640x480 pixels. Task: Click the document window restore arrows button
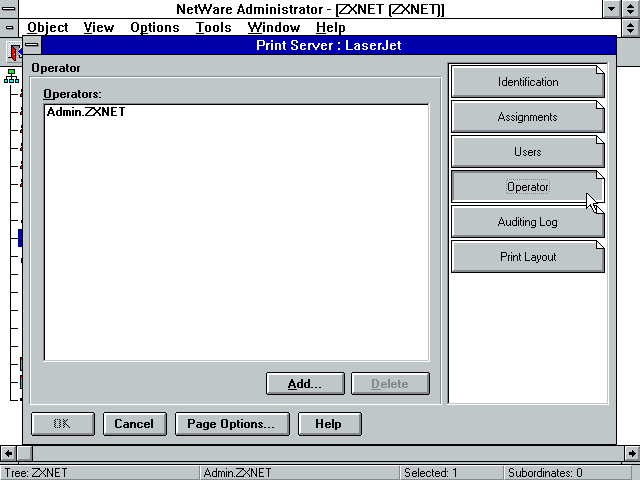coord(631,28)
